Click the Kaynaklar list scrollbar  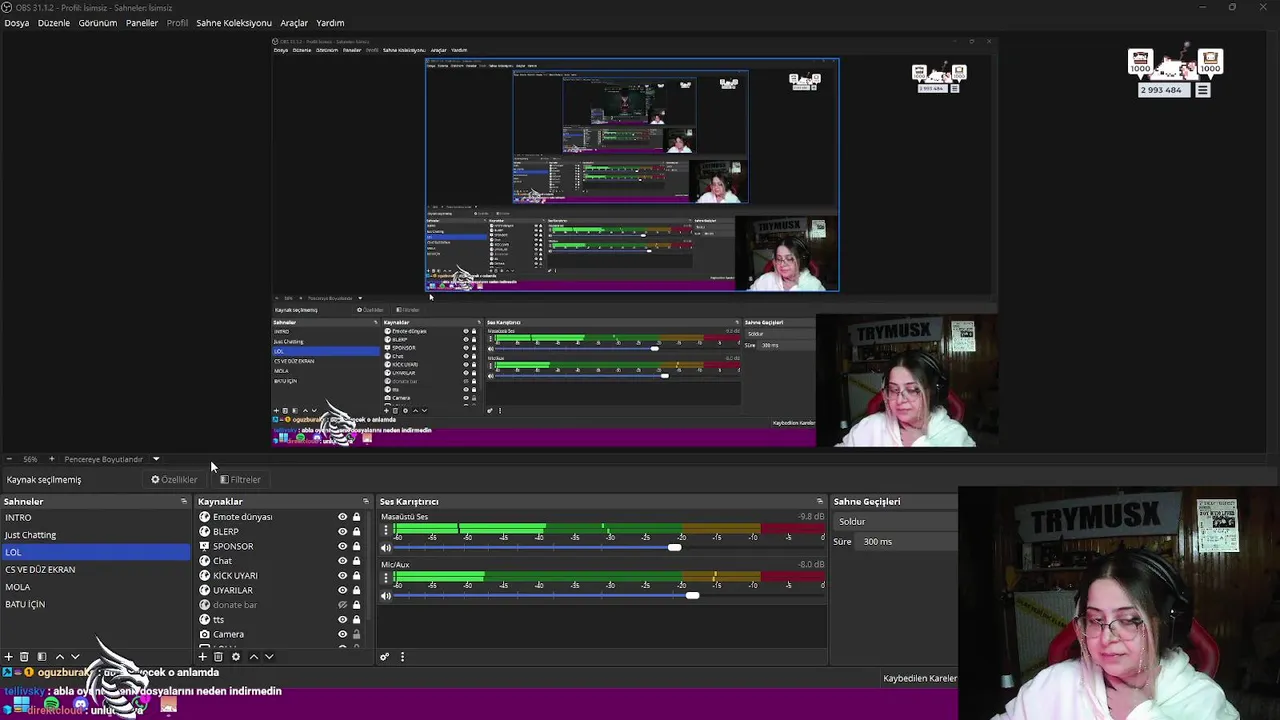coord(369,565)
